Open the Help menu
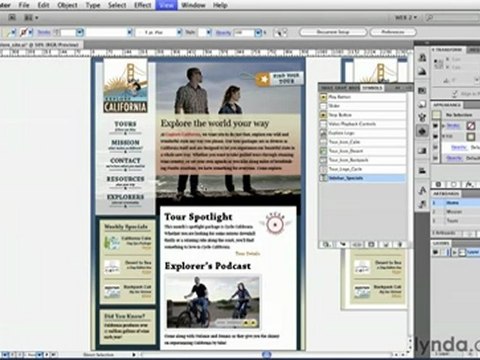480x360 pixels. [x=220, y=5]
